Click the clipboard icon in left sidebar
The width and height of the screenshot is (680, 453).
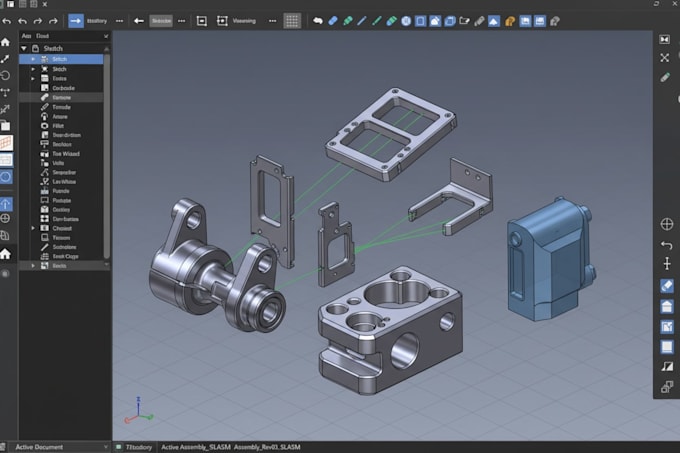(x=5, y=126)
